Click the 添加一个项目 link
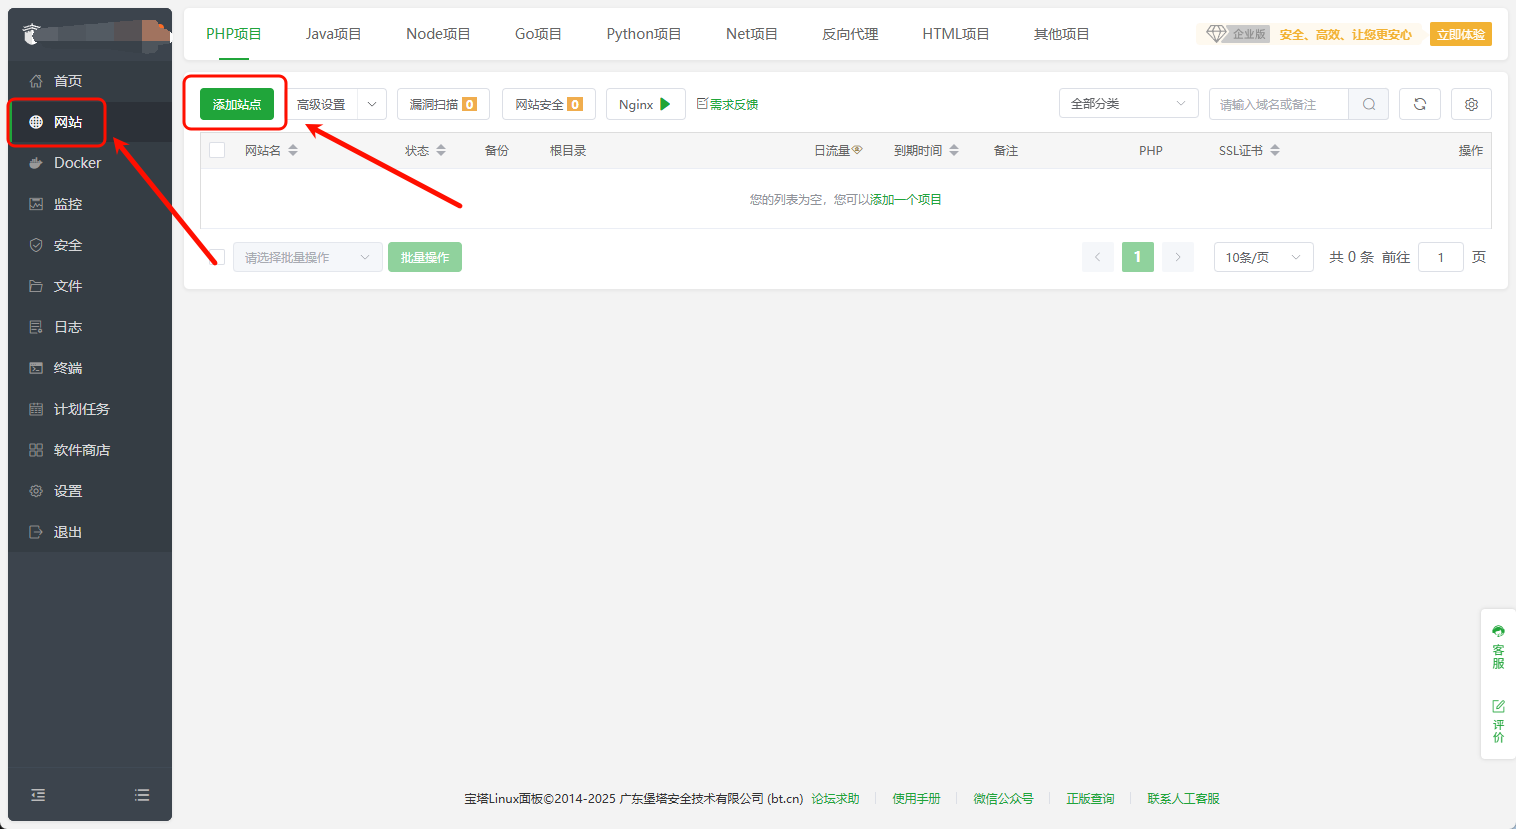The width and height of the screenshot is (1516, 829). pyautogui.click(x=905, y=200)
